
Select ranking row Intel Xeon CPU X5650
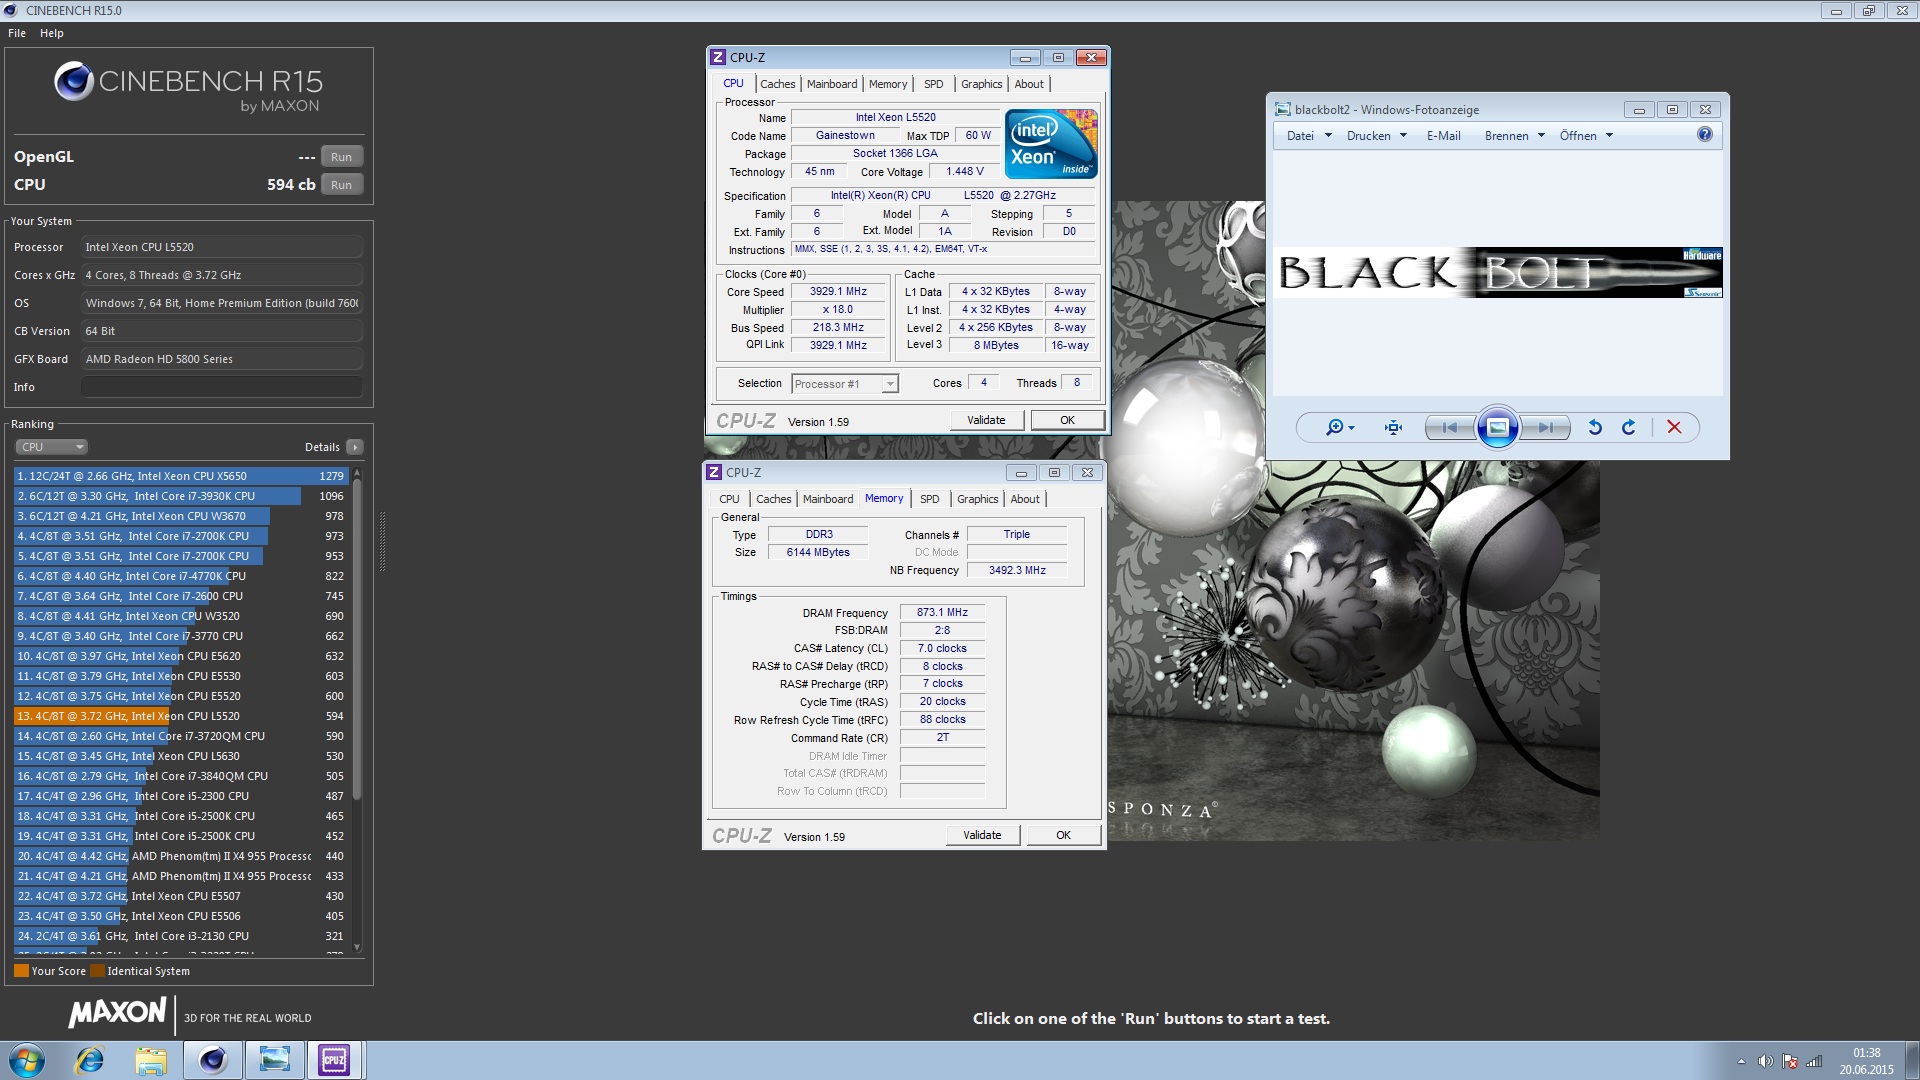[181, 476]
